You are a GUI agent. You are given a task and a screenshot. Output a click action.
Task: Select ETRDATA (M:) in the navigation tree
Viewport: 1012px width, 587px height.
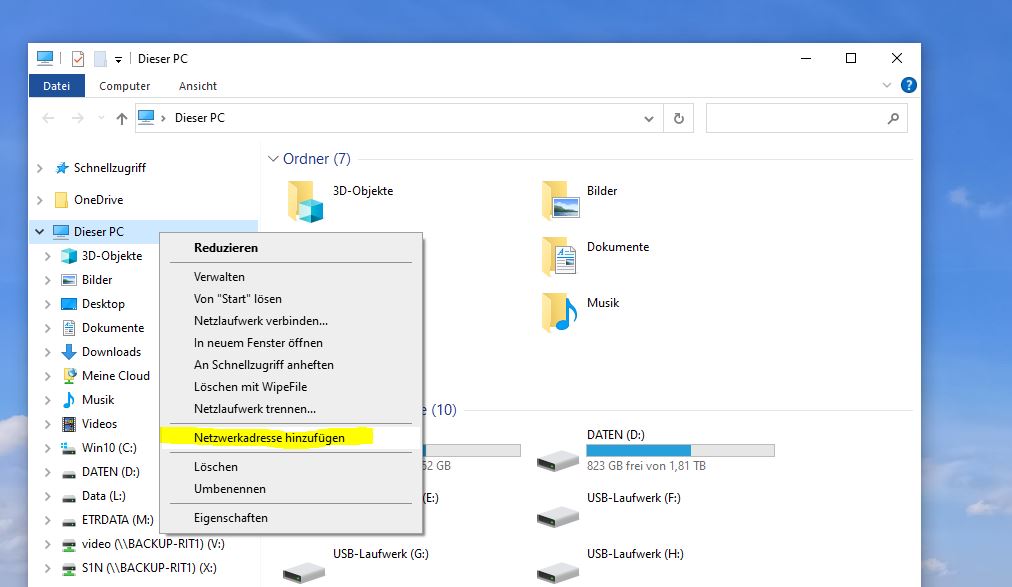coord(117,519)
